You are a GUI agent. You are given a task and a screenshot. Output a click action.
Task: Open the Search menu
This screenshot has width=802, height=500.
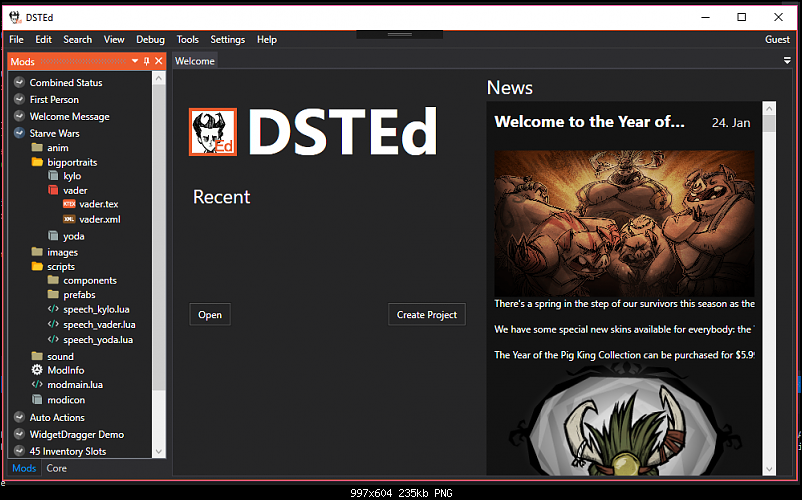point(78,39)
